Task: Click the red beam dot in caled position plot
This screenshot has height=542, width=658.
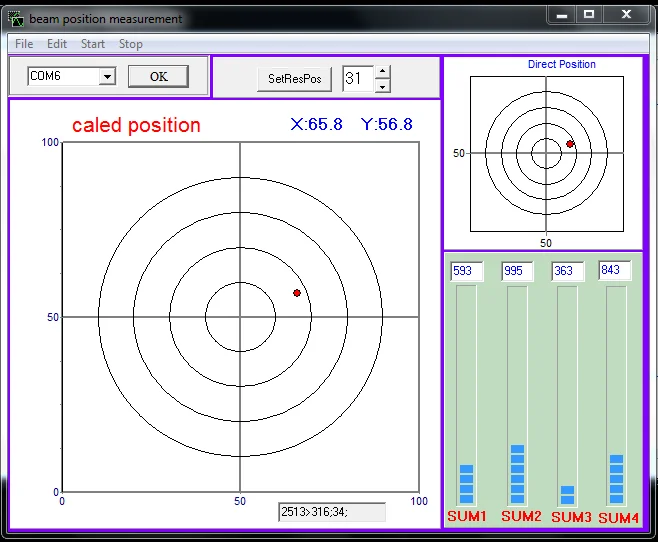Action: 297,292
